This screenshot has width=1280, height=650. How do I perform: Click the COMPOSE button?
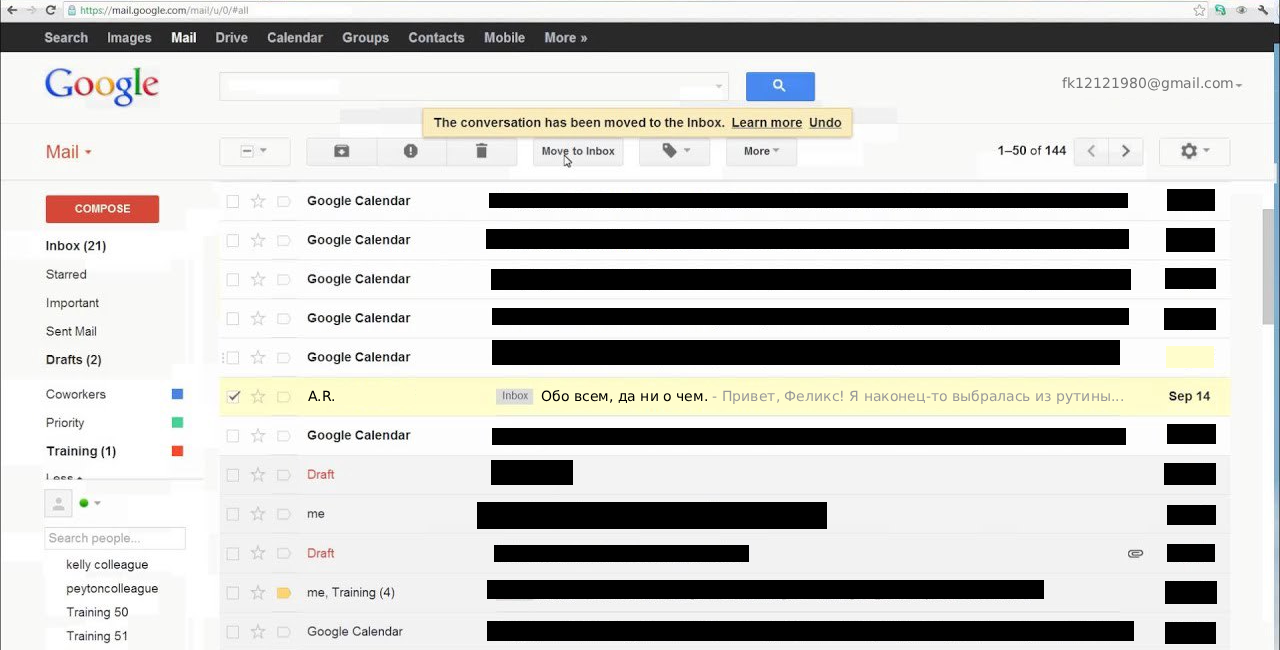[102, 209]
